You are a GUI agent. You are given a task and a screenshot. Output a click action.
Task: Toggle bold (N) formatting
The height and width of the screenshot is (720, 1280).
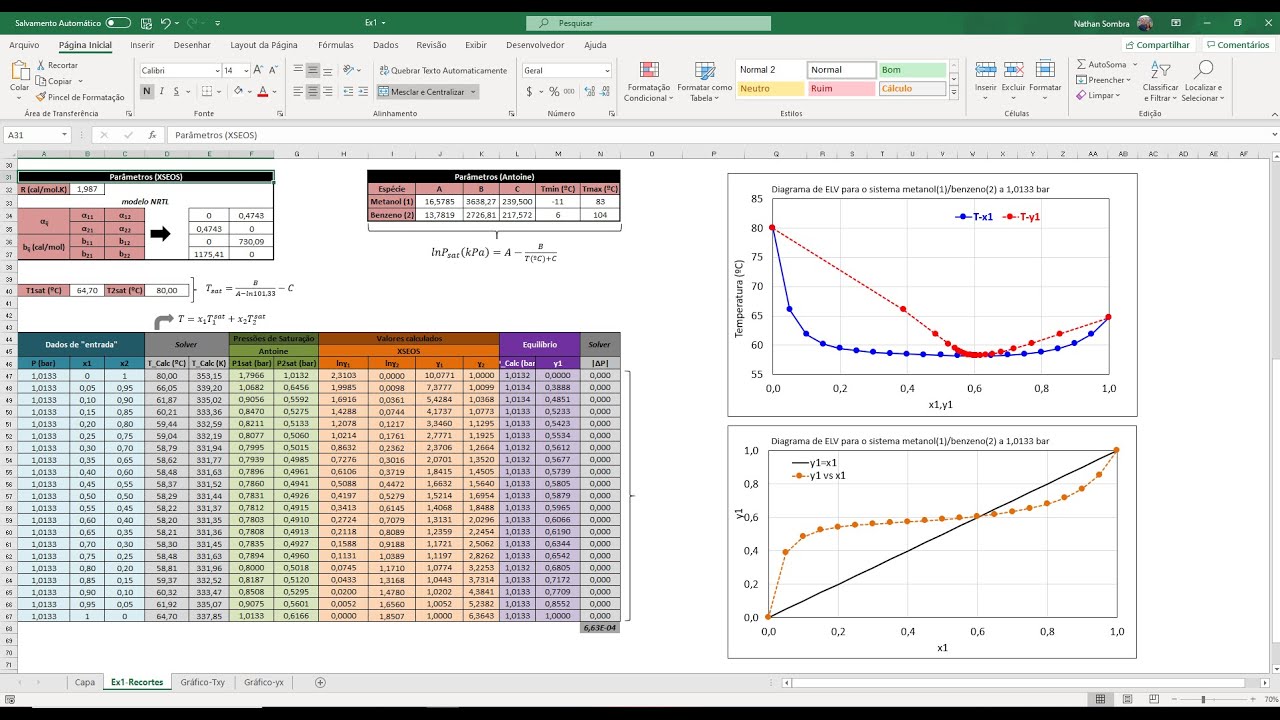[x=147, y=91]
